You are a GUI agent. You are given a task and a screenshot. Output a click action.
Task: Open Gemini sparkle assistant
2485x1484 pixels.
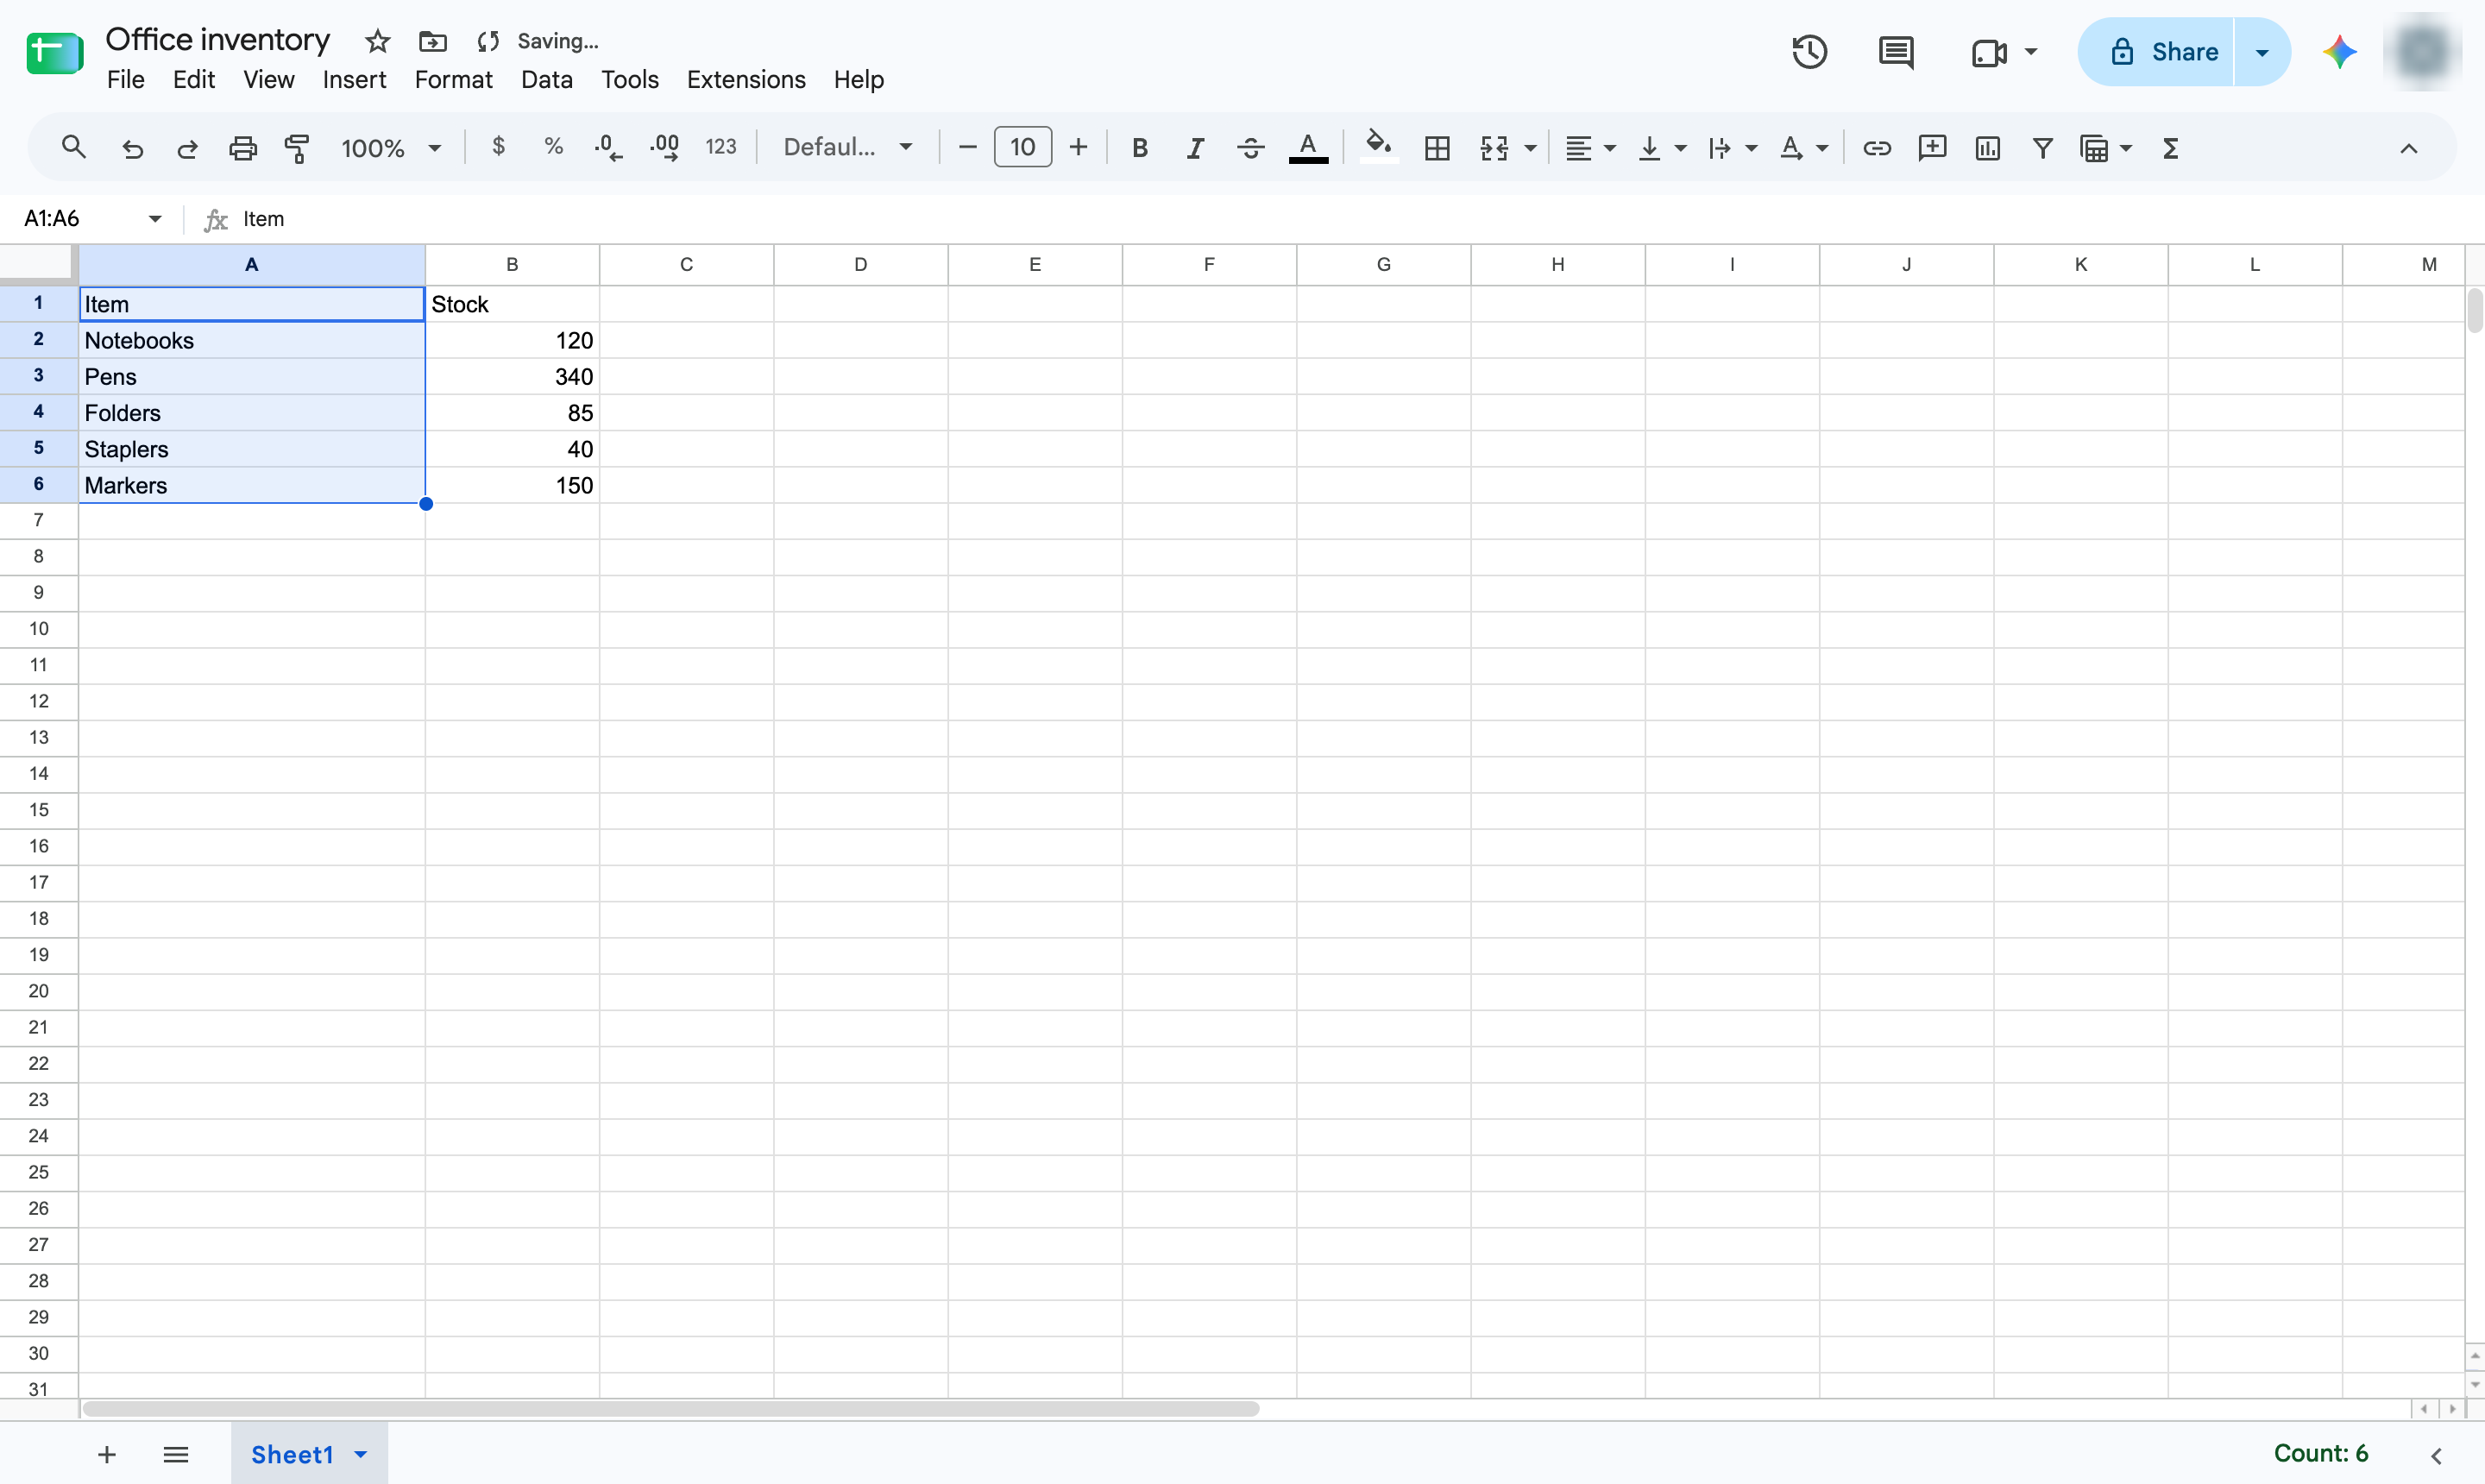[x=2339, y=52]
